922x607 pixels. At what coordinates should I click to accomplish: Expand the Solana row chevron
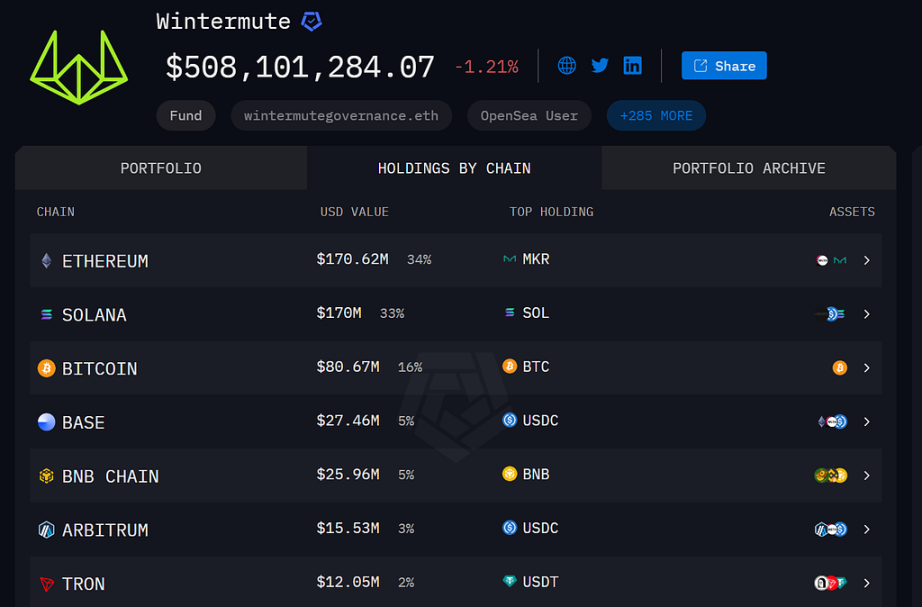pyautogui.click(x=867, y=314)
